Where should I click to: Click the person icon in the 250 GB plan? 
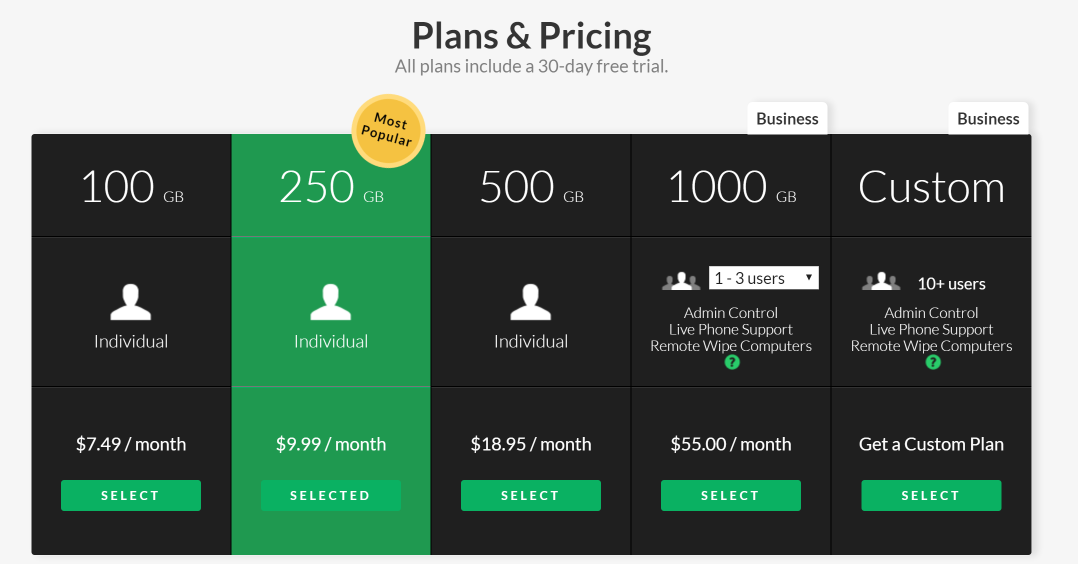(x=331, y=303)
